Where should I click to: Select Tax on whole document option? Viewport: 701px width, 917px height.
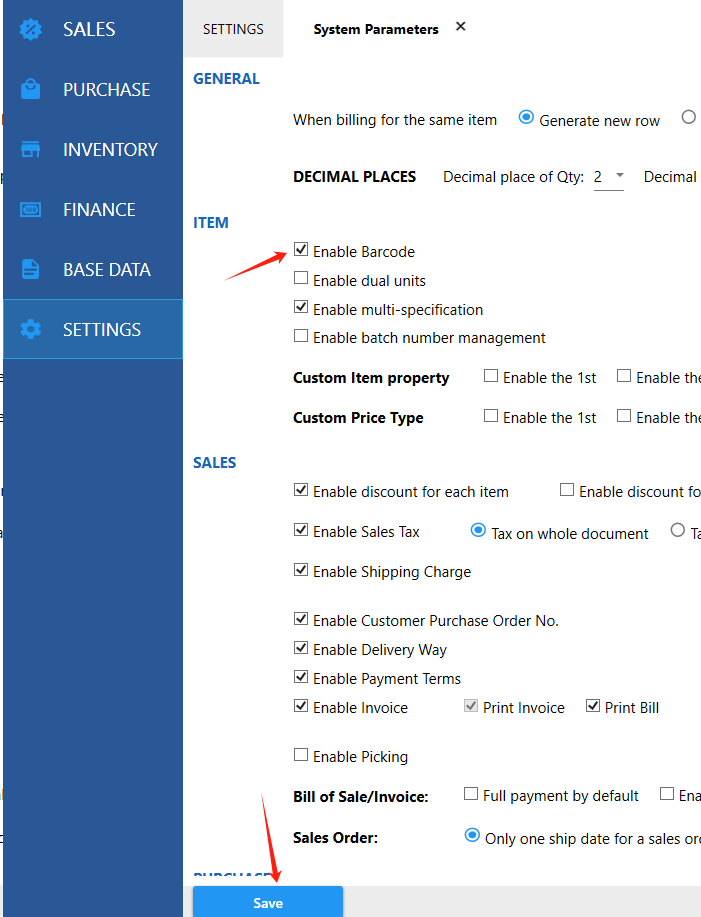point(478,531)
